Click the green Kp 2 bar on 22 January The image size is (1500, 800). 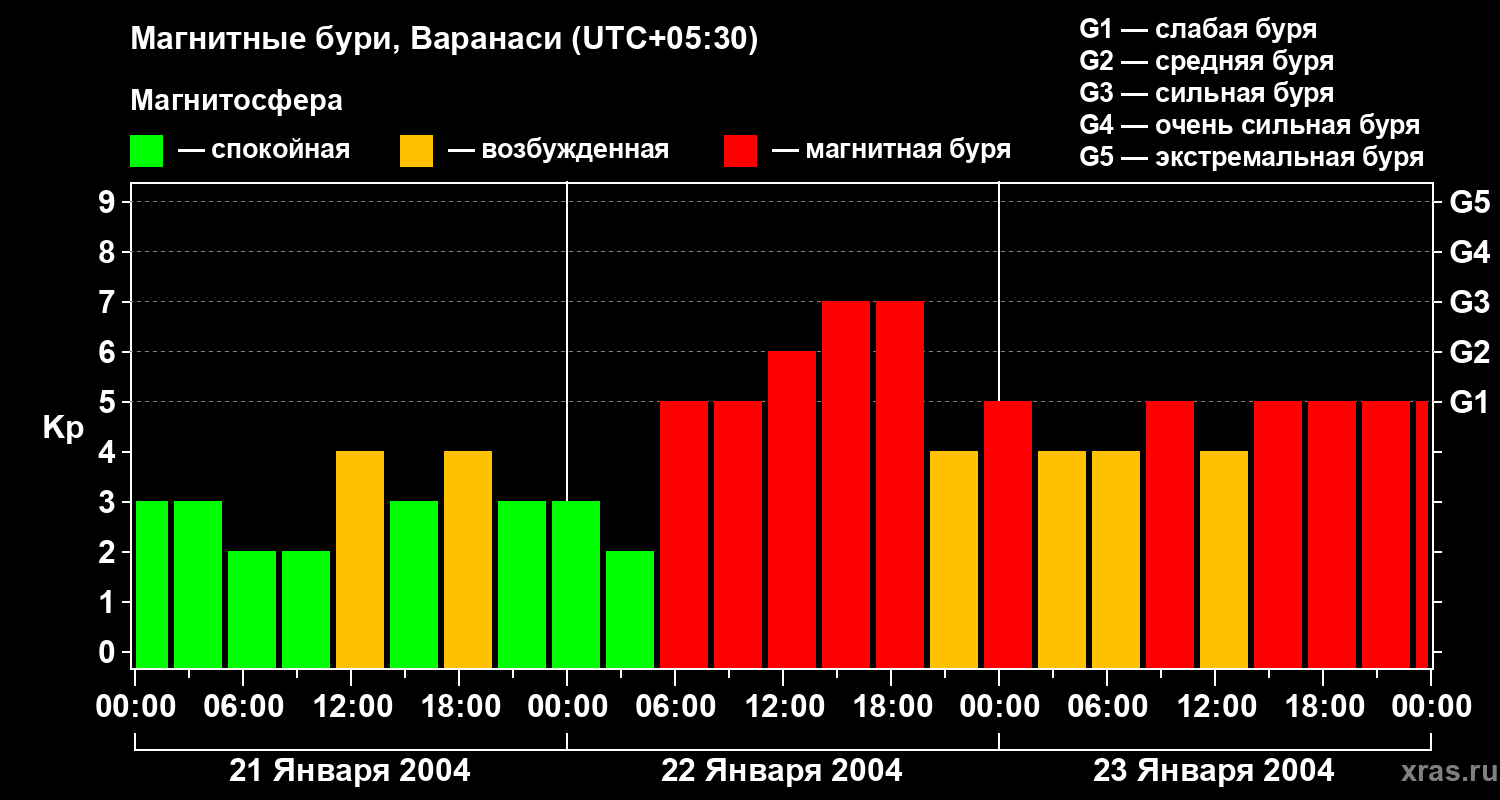[x=630, y=610]
